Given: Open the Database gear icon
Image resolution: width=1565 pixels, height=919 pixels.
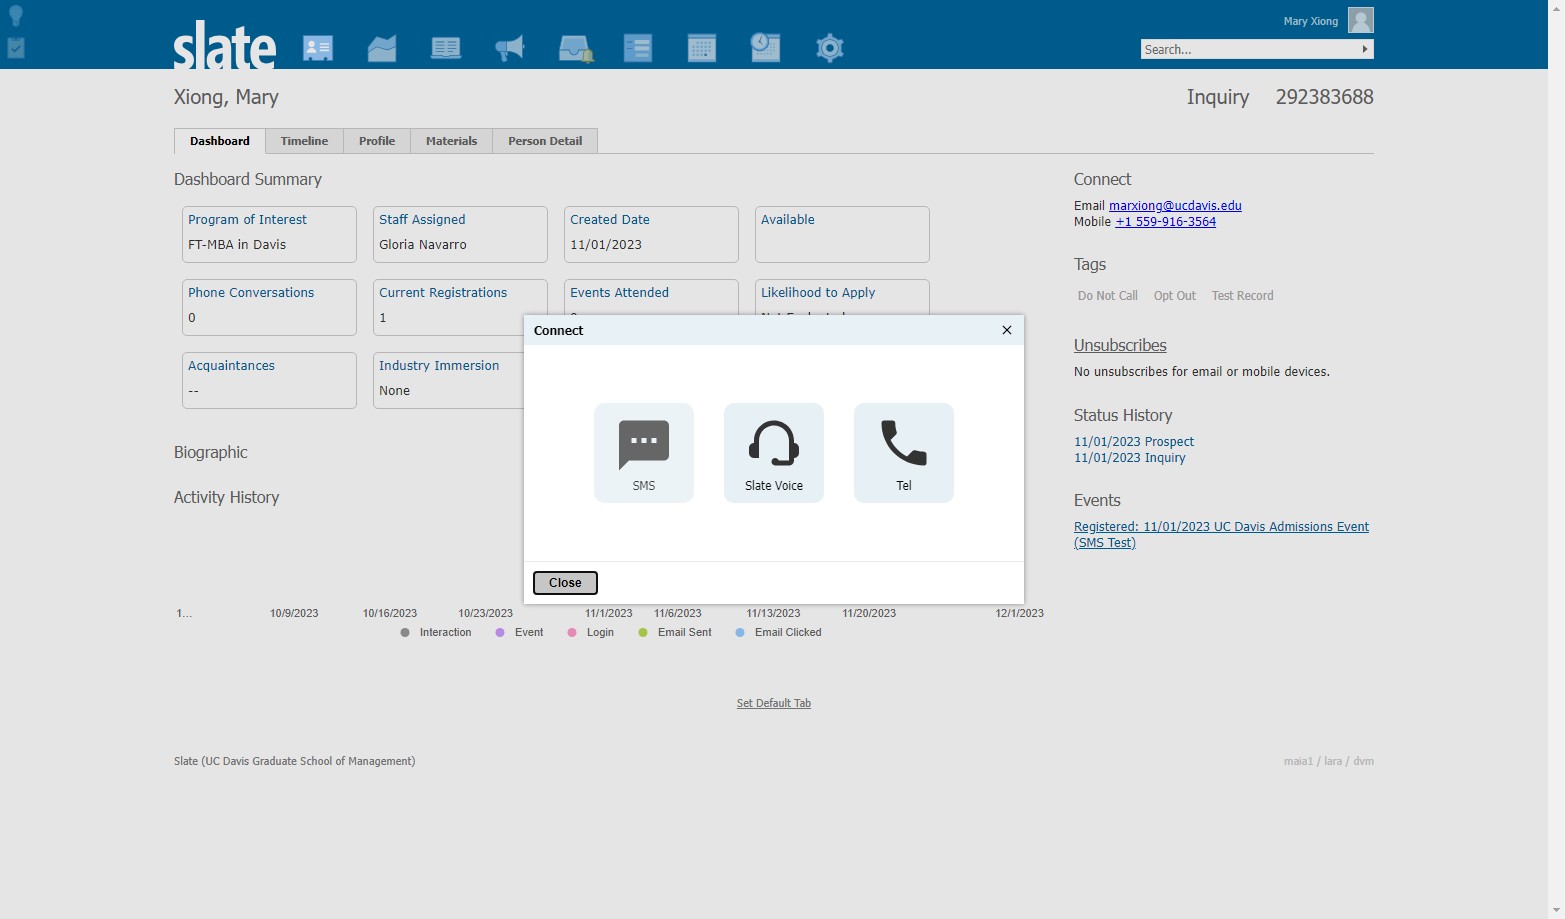Looking at the screenshot, I should [830, 48].
